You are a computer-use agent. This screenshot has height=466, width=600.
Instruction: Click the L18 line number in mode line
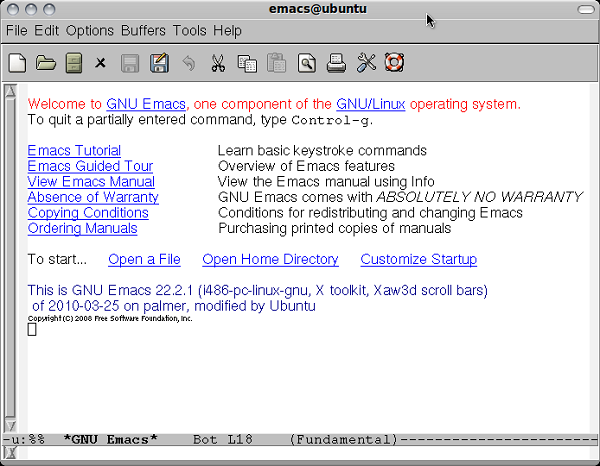point(240,440)
